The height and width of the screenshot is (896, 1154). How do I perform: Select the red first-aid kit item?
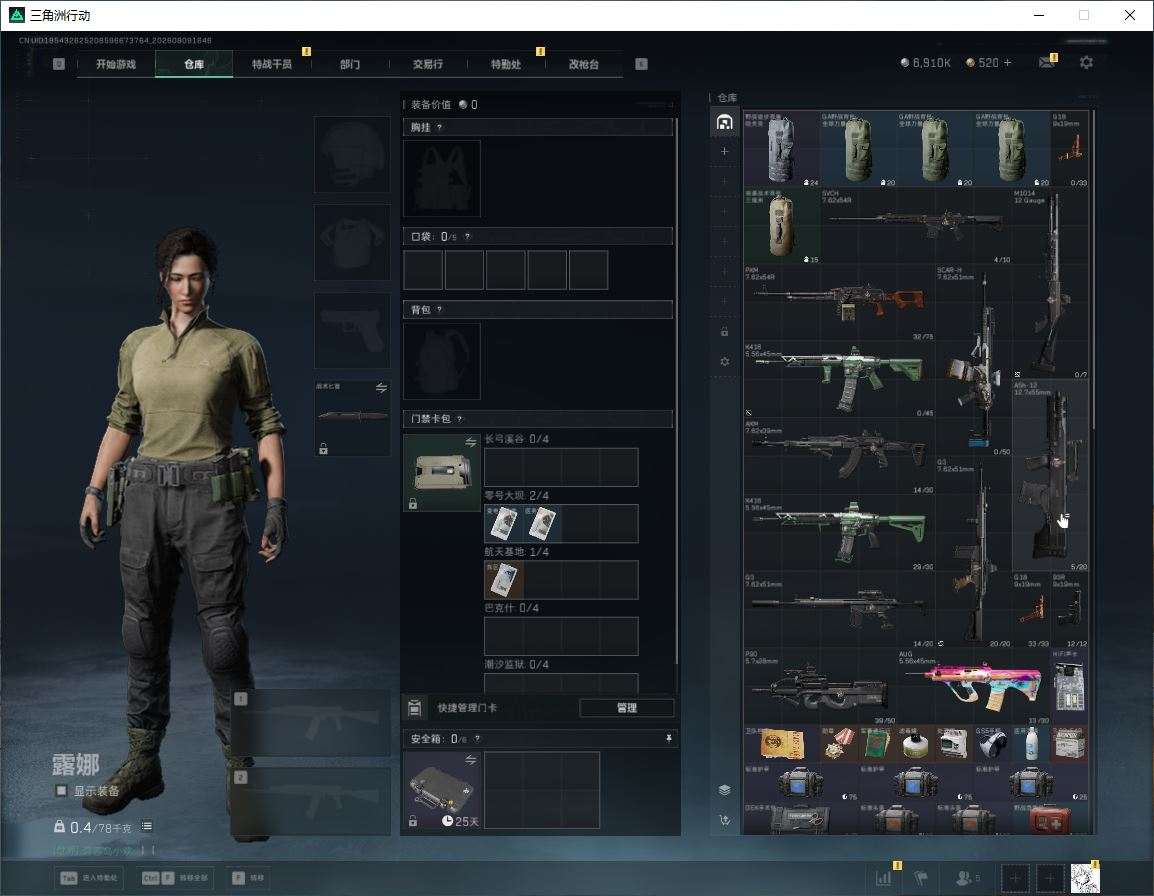1049,819
